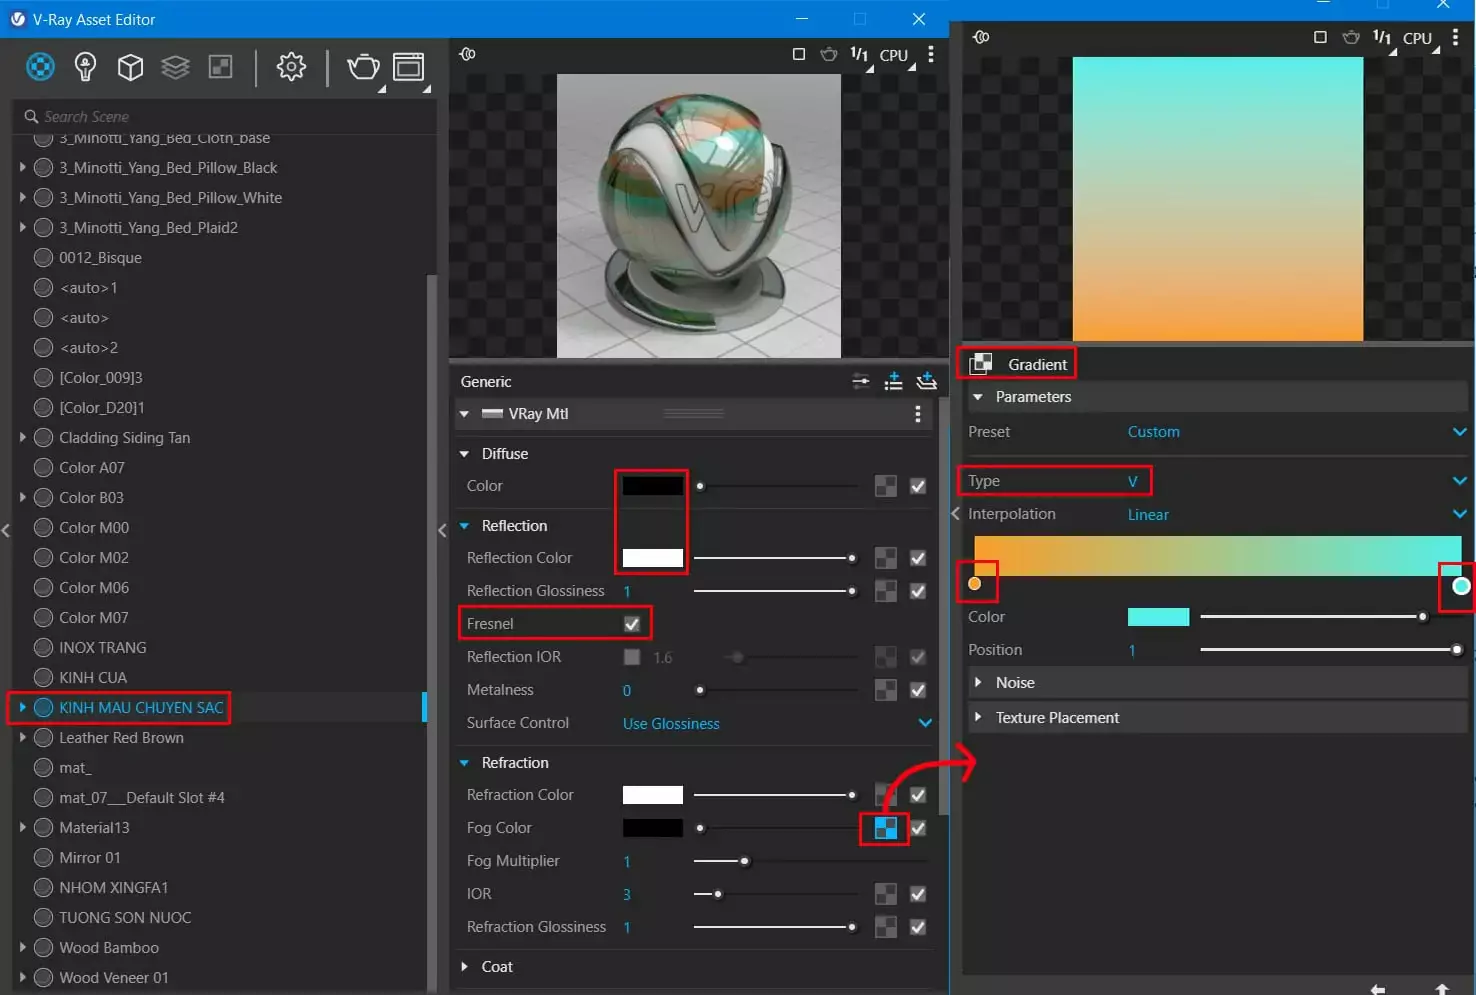Enable Fresnel for the Reflection
This screenshot has height=995, width=1476.
pos(631,623)
